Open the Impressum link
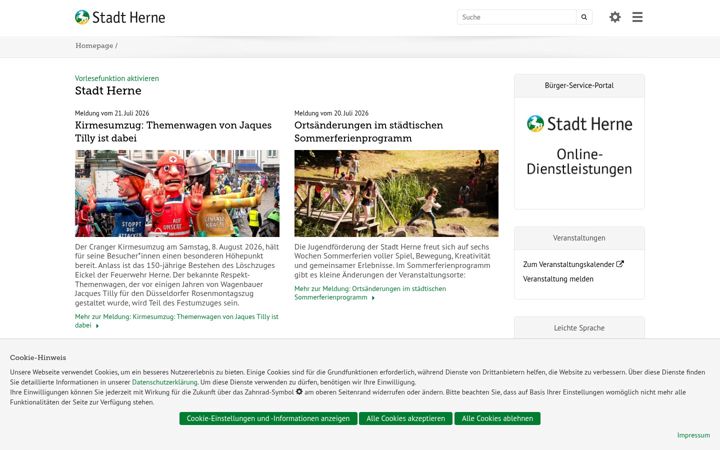The image size is (720, 450). (x=693, y=435)
